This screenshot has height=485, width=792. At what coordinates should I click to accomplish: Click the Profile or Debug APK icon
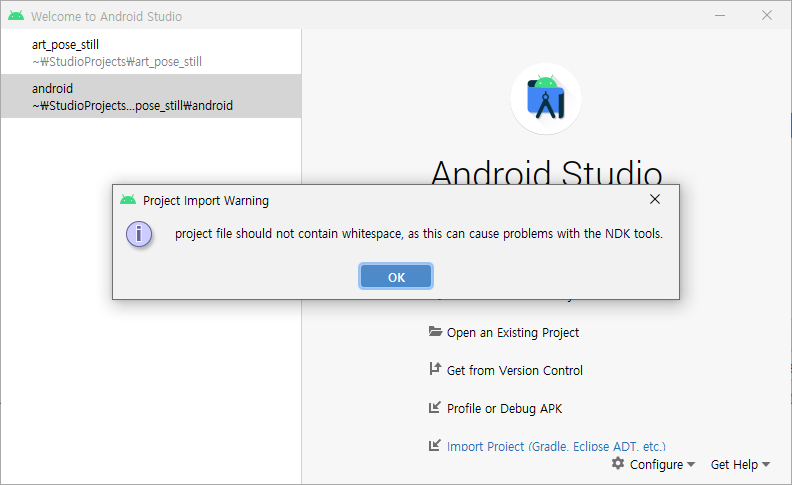(434, 407)
